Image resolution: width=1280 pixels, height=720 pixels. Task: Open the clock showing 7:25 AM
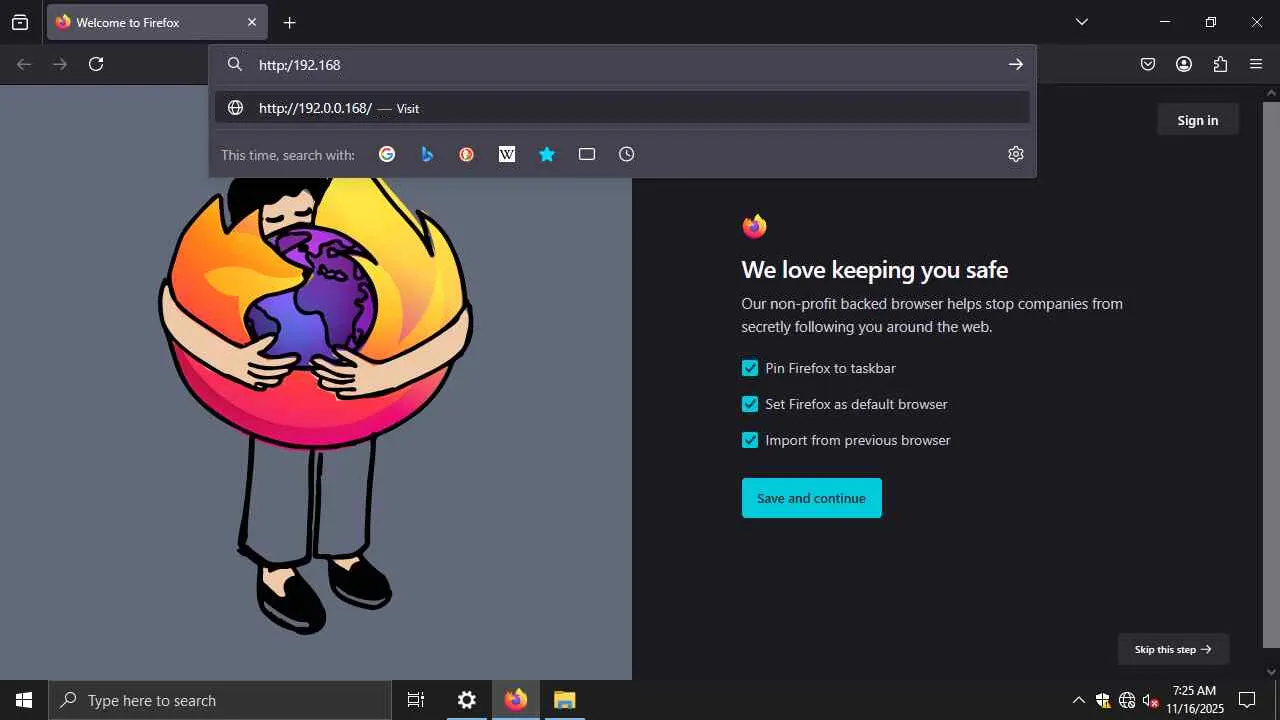tap(1195, 700)
